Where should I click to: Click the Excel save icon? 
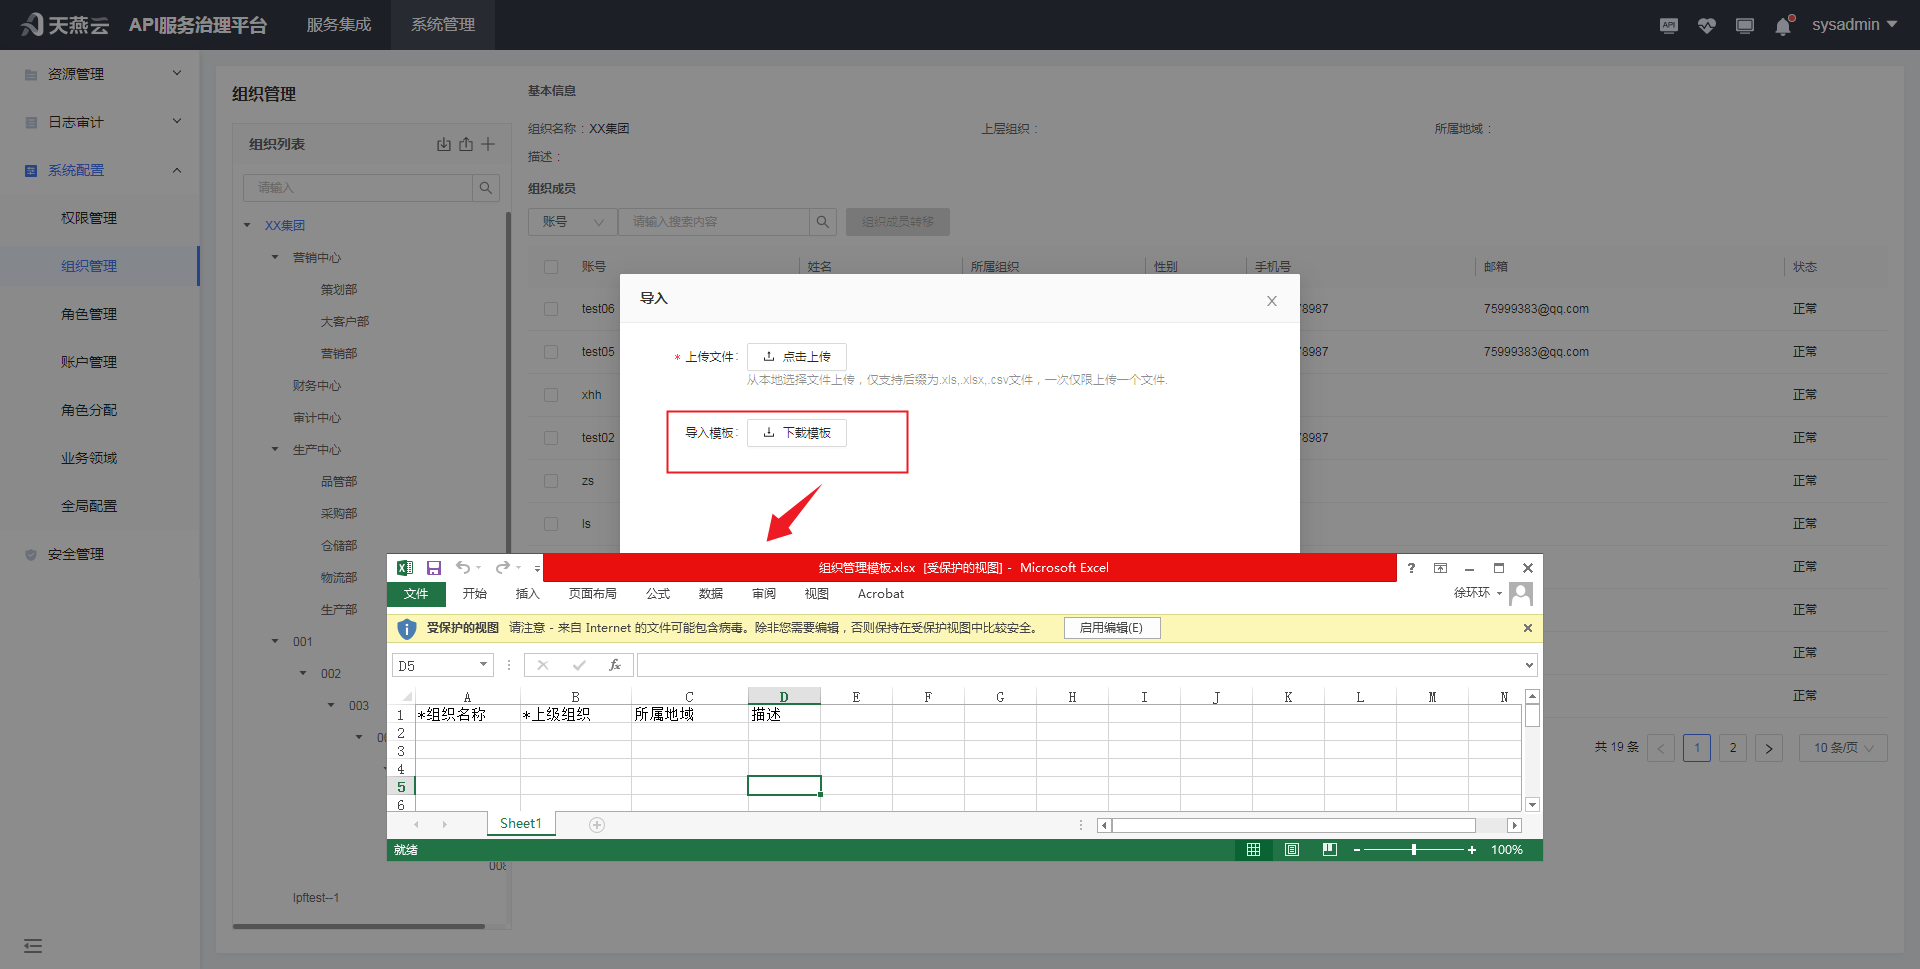pyautogui.click(x=434, y=568)
